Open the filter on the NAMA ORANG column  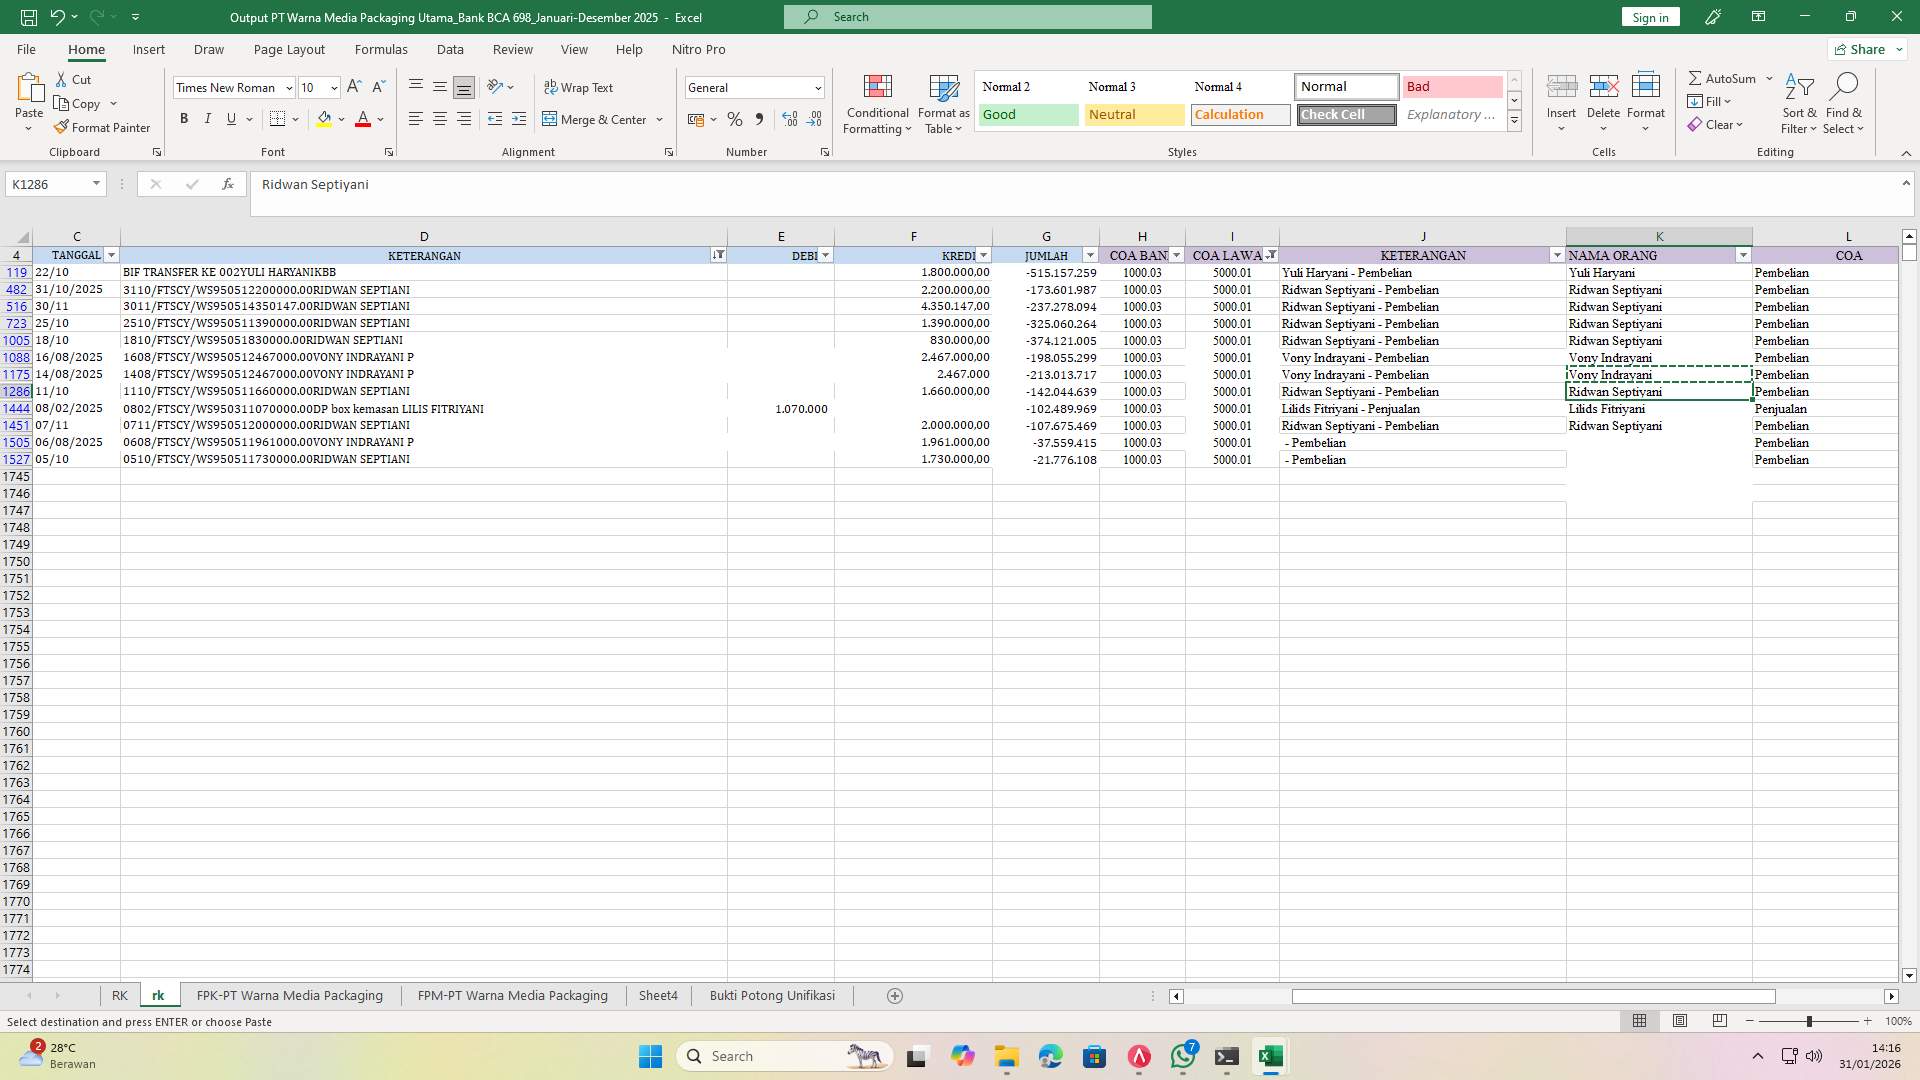point(1744,255)
